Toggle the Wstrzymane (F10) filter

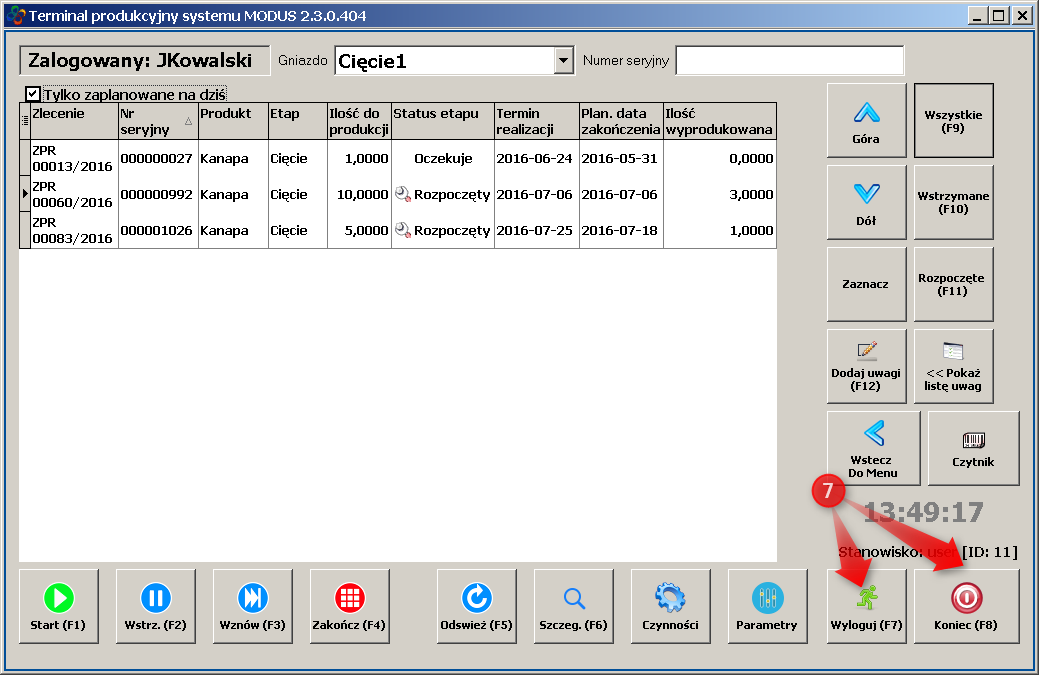(x=953, y=203)
